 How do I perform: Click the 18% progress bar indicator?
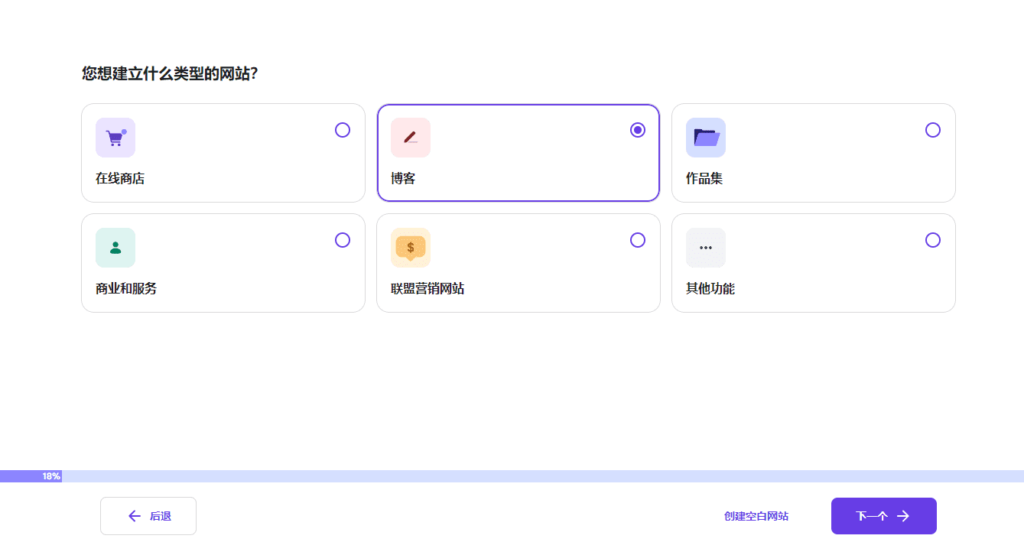coord(51,477)
